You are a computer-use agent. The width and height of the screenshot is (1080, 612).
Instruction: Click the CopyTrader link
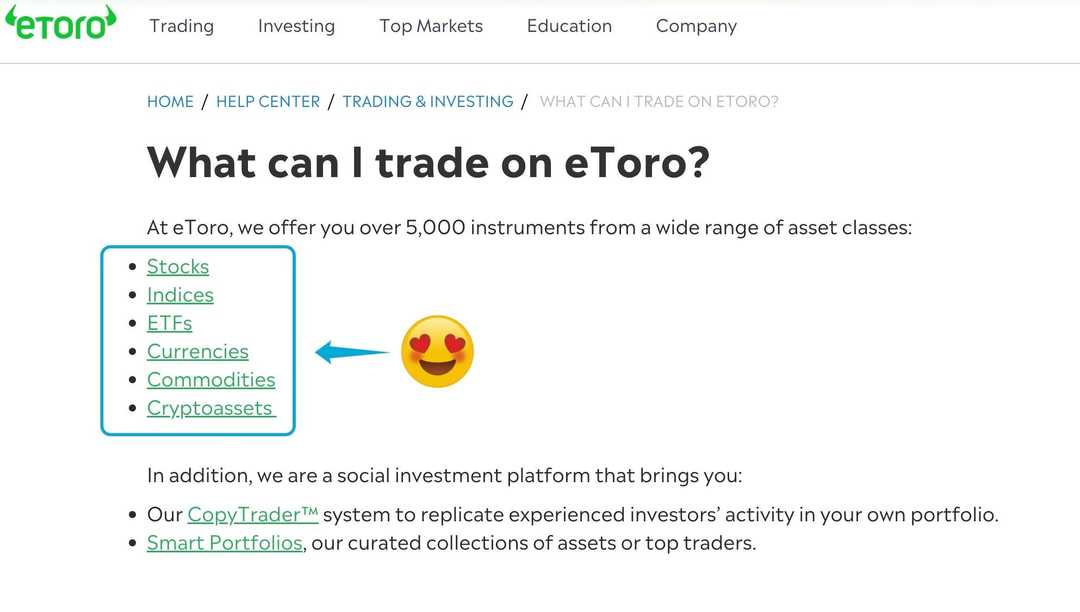251,513
